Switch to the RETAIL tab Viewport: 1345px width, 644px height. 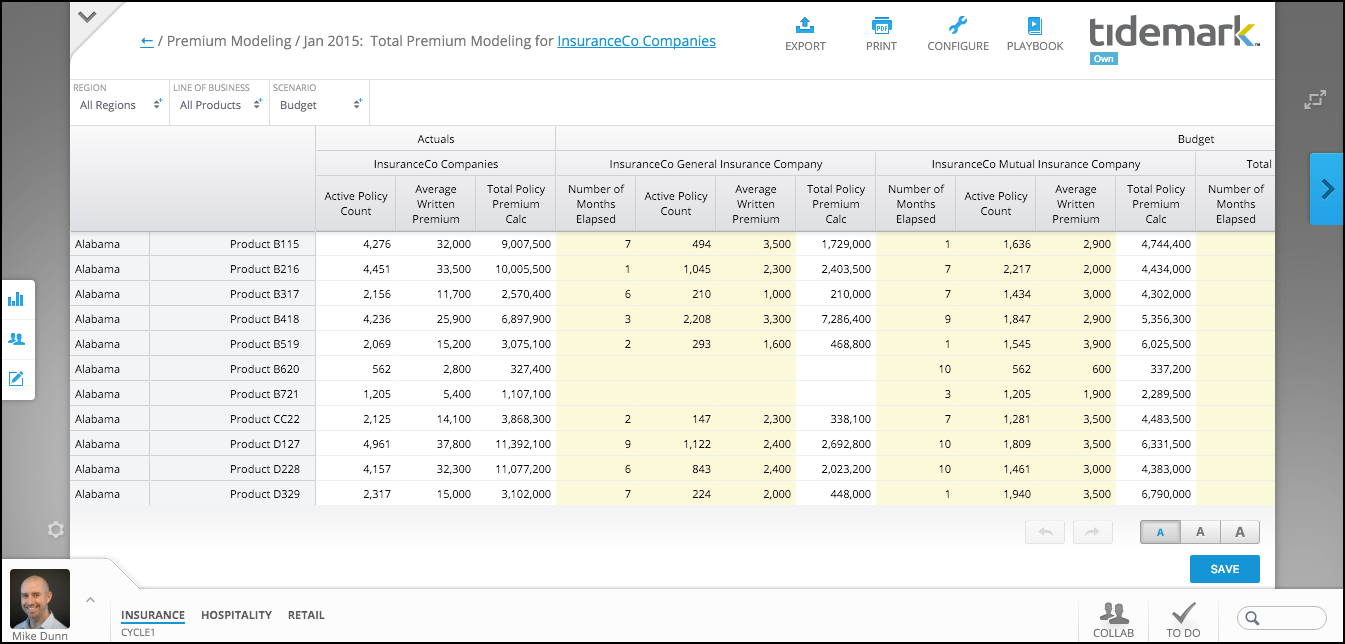pyautogui.click(x=306, y=615)
